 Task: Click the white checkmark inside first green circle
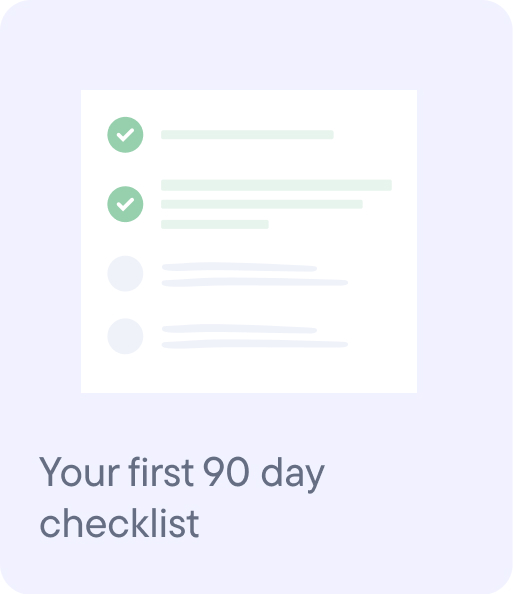[x=125, y=135]
